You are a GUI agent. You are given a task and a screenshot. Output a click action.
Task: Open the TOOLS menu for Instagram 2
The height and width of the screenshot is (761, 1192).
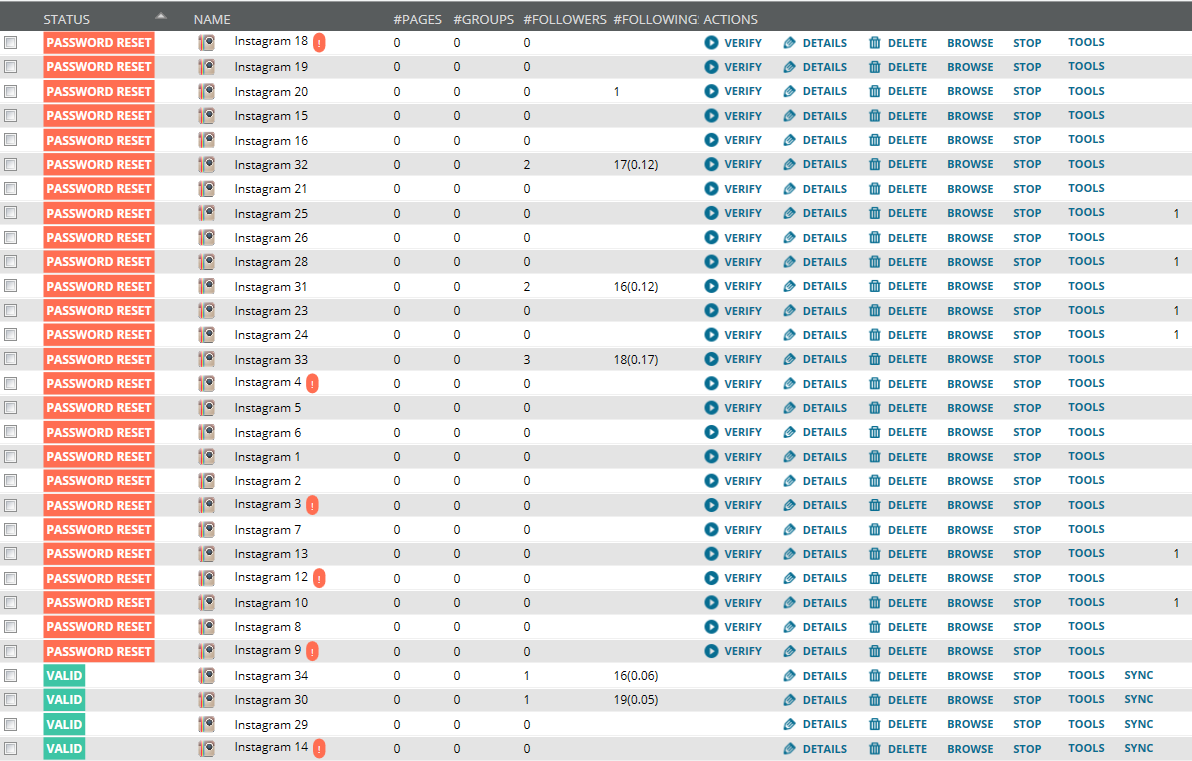pyautogui.click(x=1086, y=480)
